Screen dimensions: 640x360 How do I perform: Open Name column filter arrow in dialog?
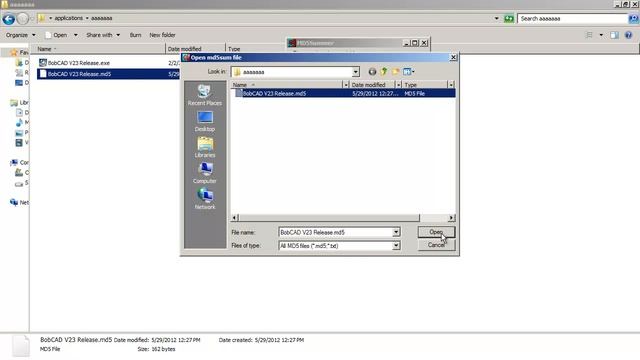click(x=346, y=85)
